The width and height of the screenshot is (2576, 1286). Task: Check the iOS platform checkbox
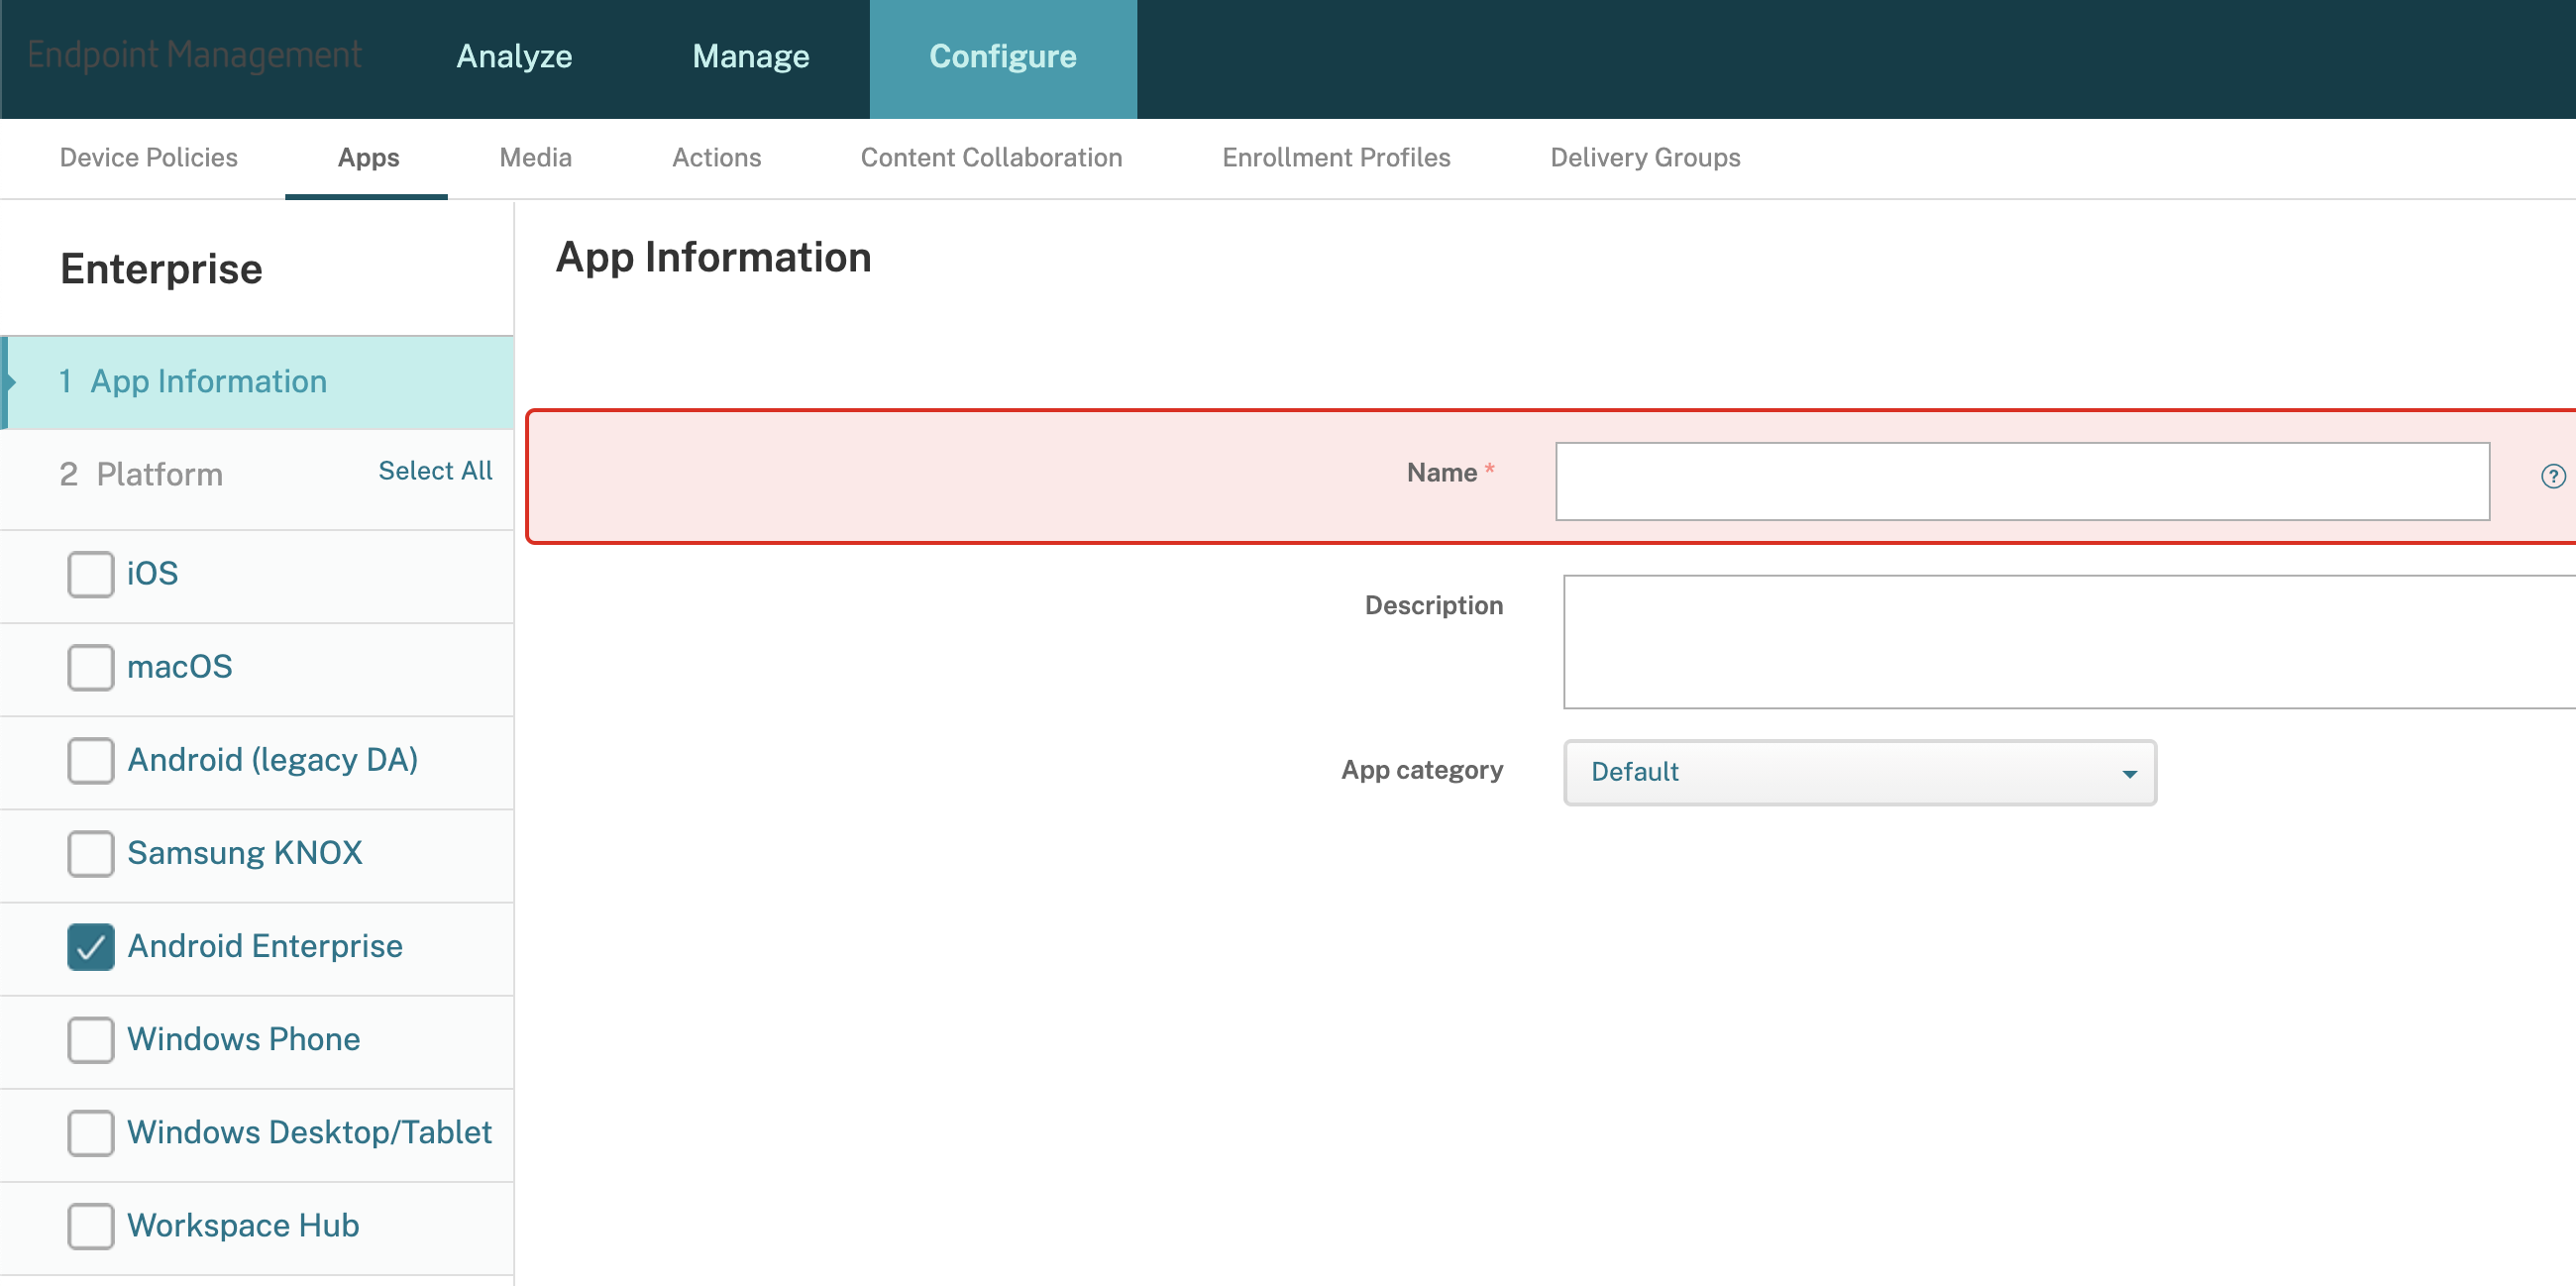click(x=90, y=574)
